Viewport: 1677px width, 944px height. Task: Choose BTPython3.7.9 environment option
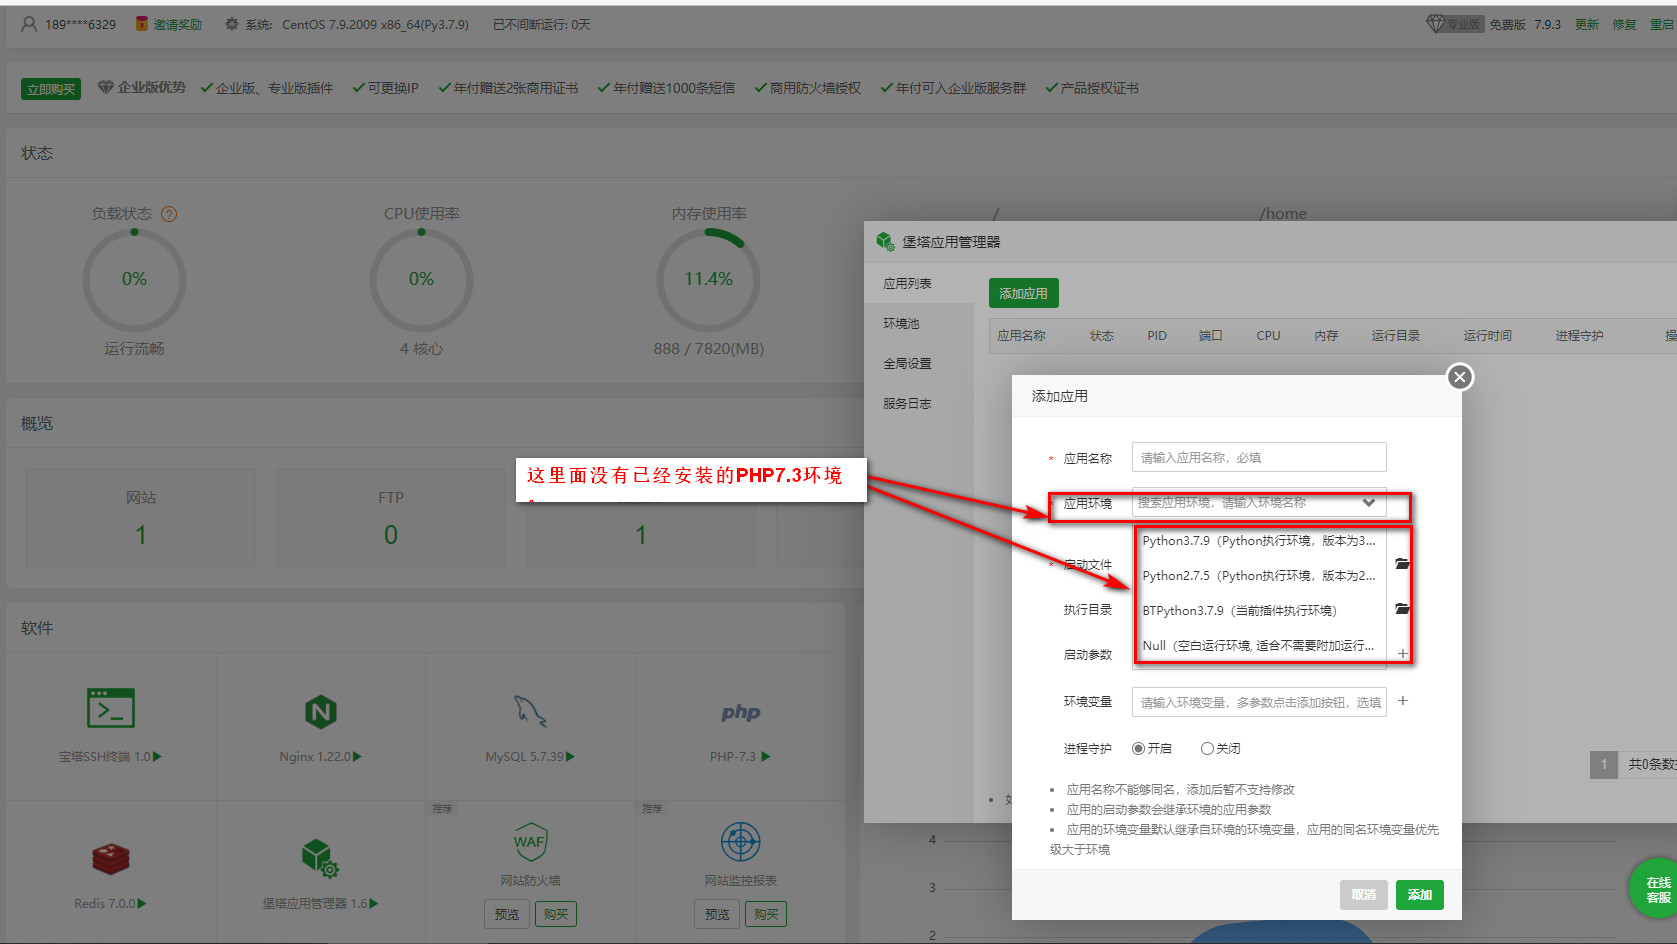tap(1260, 611)
